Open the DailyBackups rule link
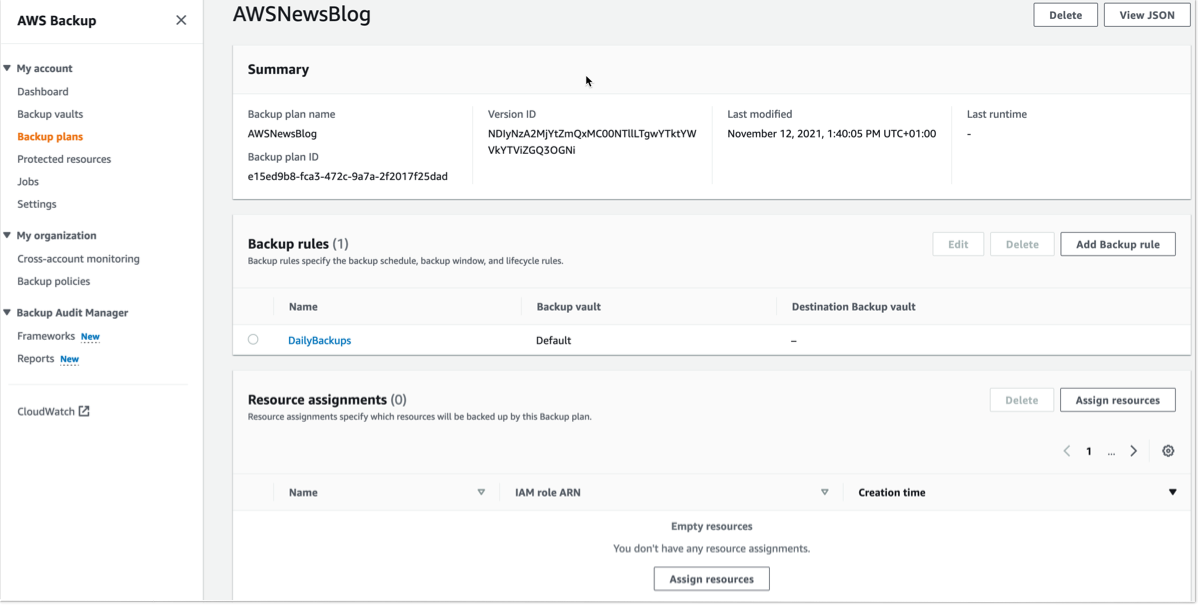This screenshot has height=606, width=1198. tap(319, 339)
